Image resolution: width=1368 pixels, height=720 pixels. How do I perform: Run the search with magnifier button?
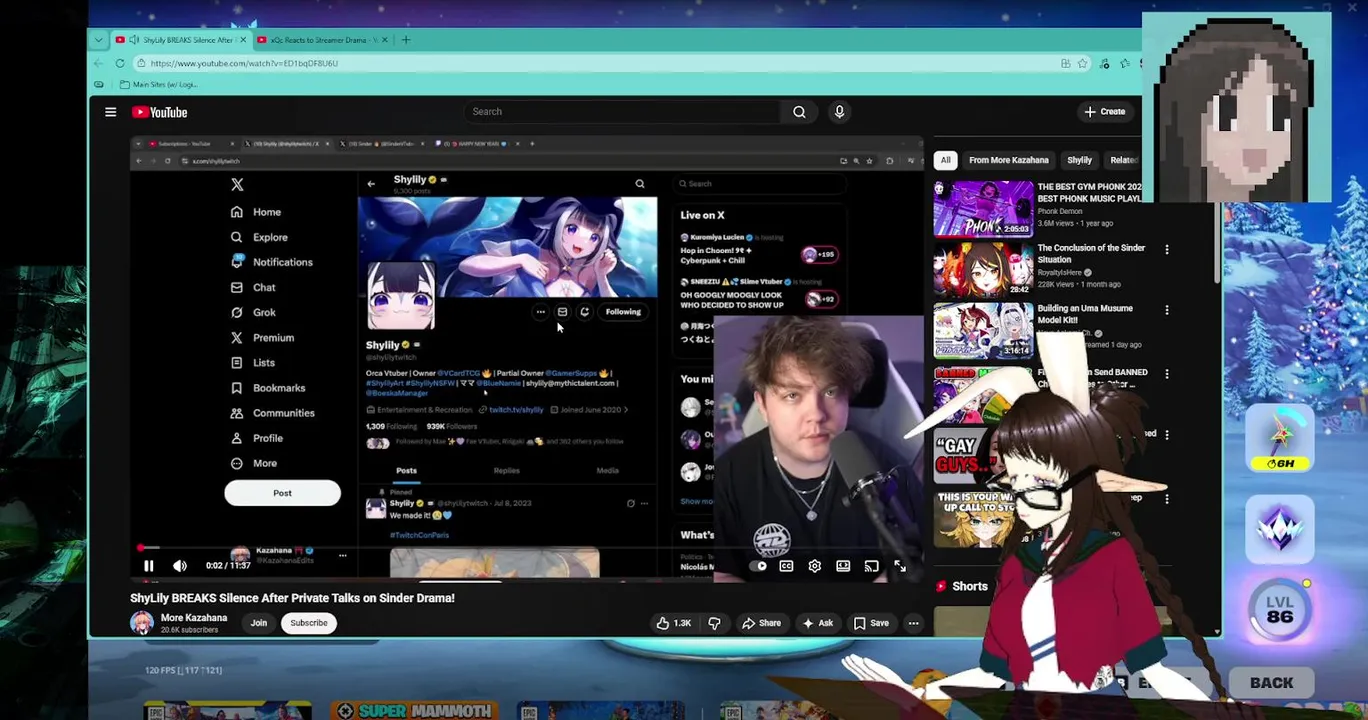pyautogui.click(x=799, y=112)
